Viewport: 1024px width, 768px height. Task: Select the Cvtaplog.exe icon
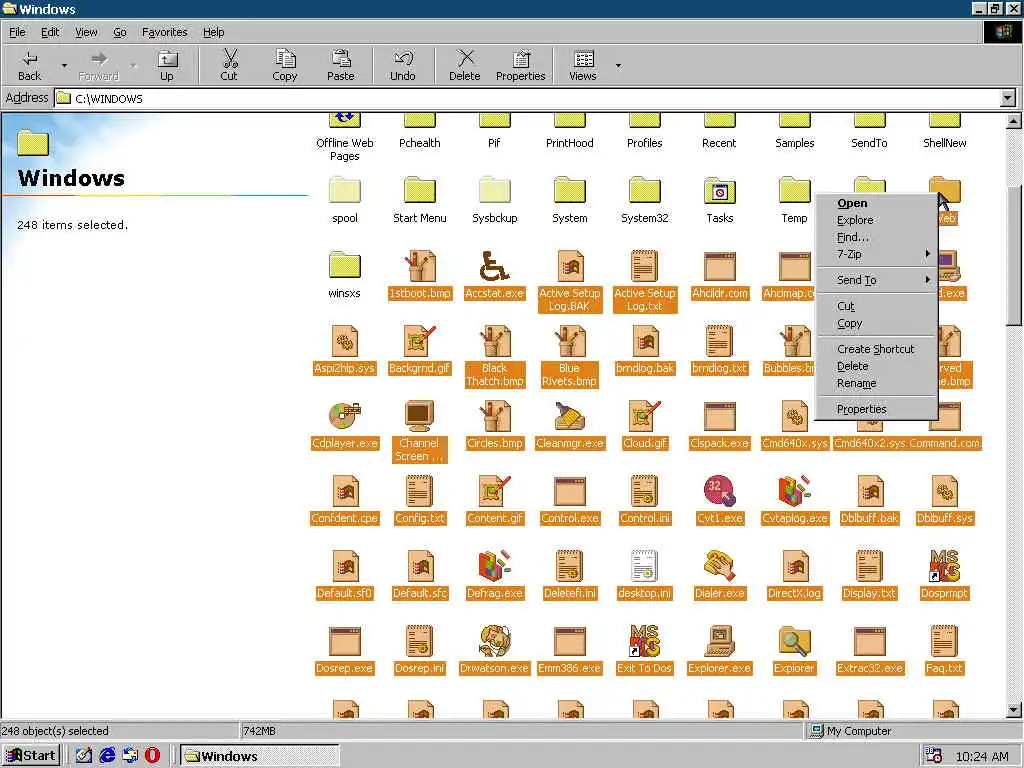pos(794,491)
